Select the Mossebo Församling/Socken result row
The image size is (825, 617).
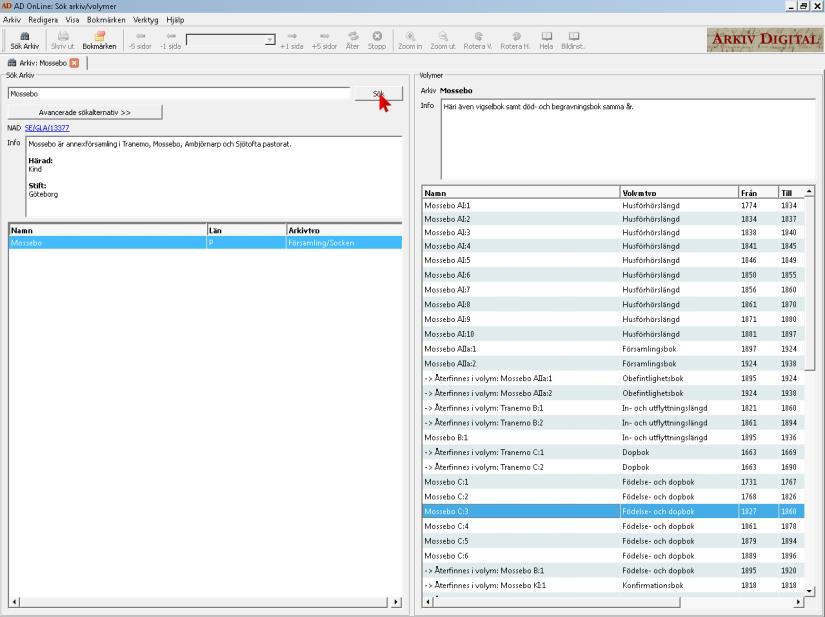click(206, 243)
